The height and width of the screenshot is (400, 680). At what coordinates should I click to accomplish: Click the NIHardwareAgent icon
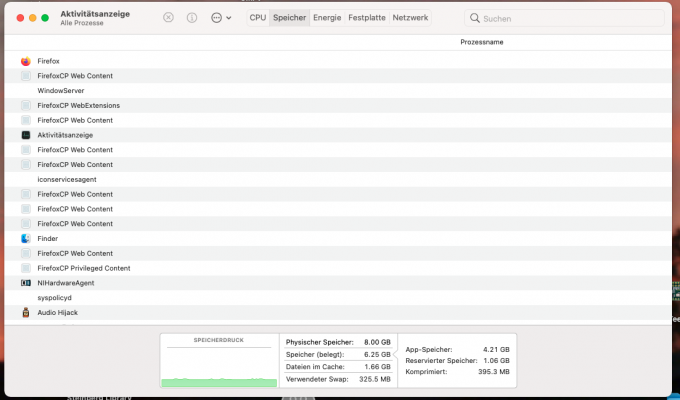26,283
